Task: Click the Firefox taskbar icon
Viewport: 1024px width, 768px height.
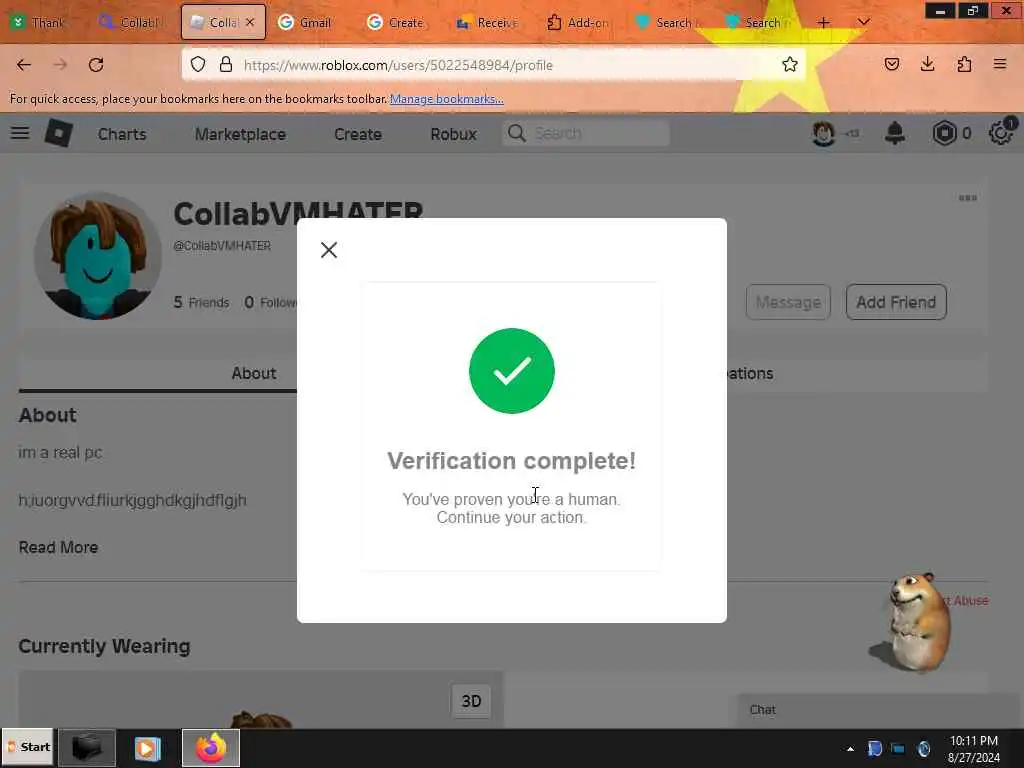Action: tap(211, 748)
